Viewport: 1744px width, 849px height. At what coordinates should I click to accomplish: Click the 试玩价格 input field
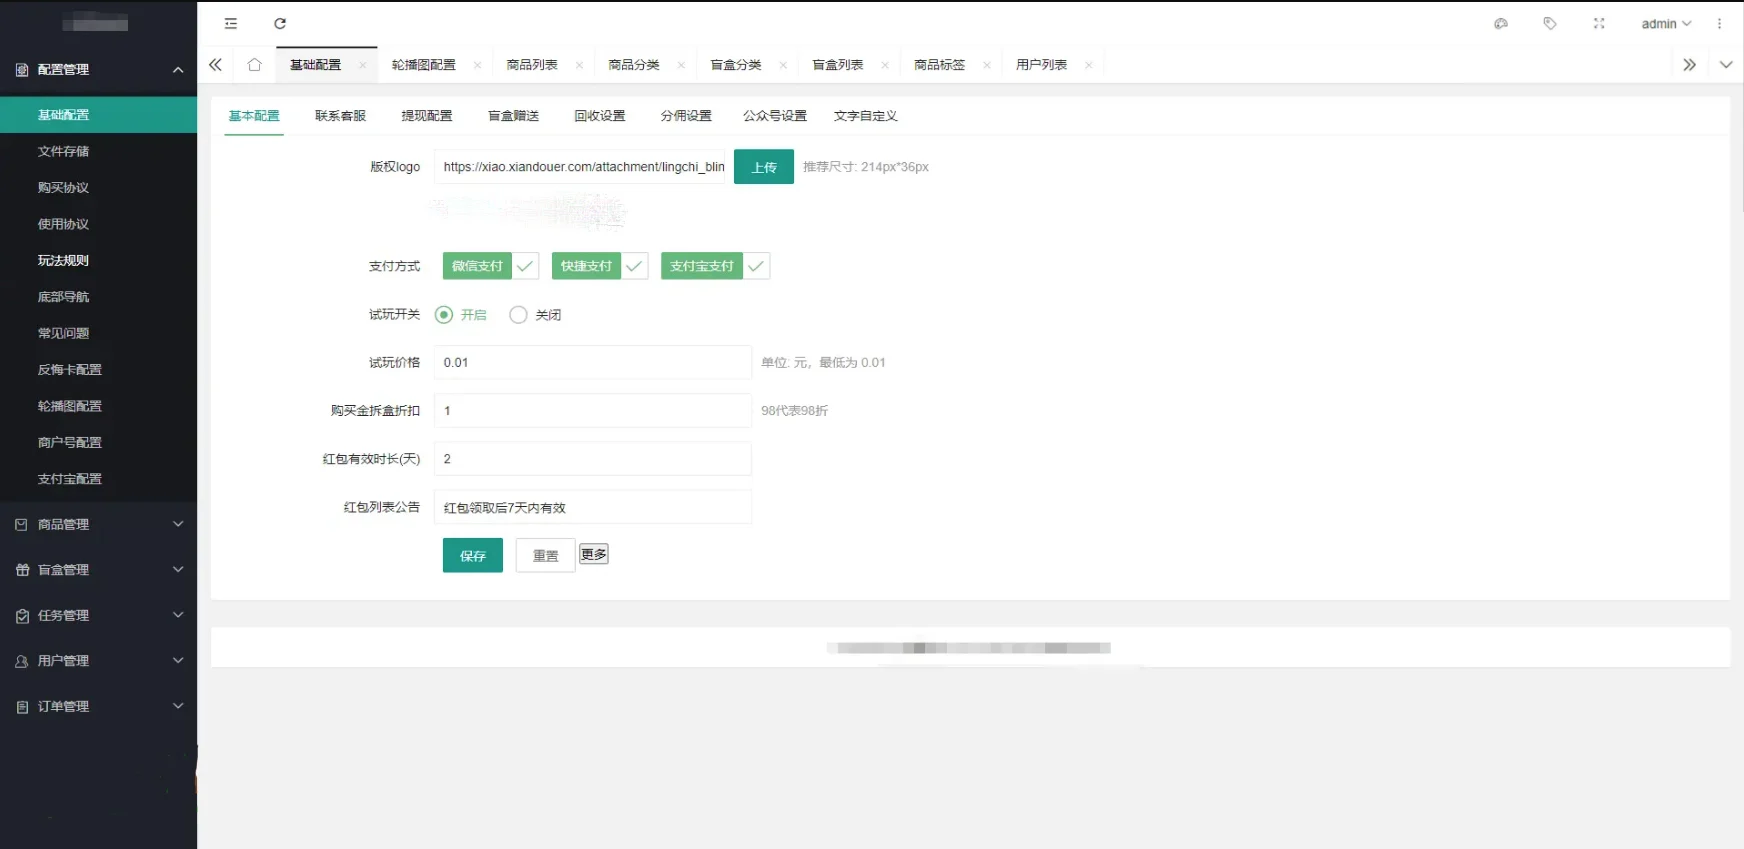click(x=592, y=363)
